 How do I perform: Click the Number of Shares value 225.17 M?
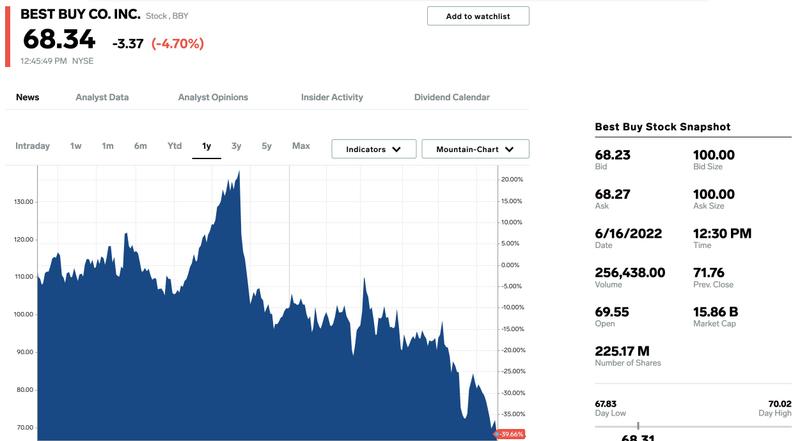click(622, 351)
